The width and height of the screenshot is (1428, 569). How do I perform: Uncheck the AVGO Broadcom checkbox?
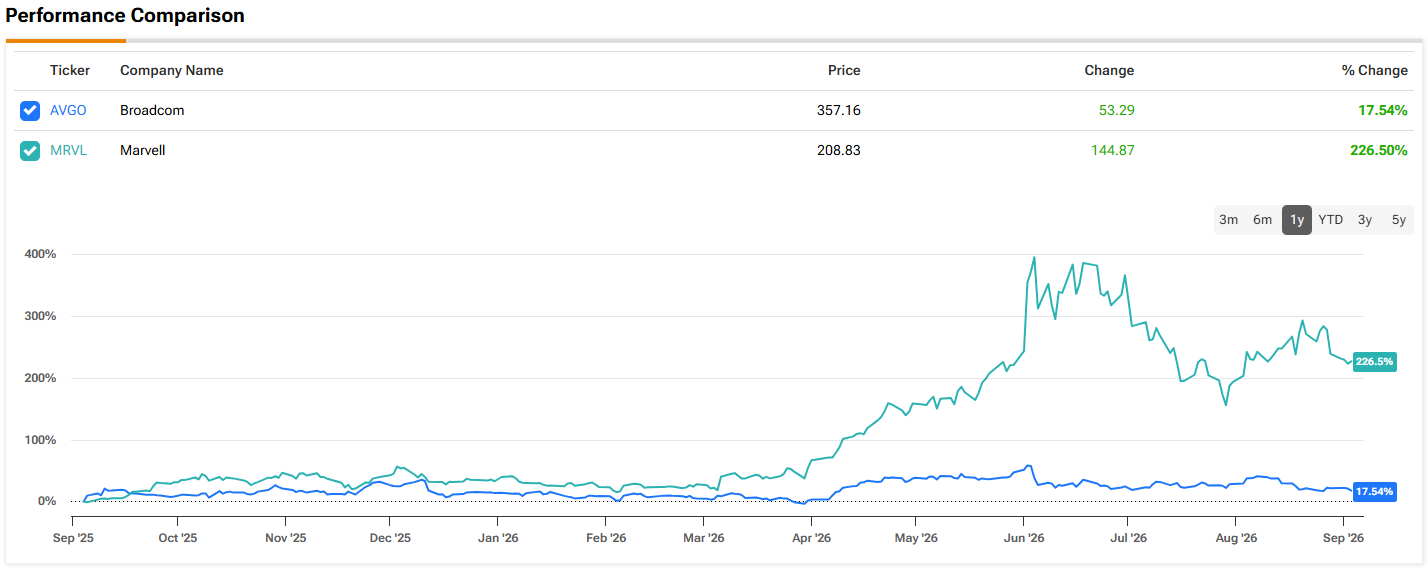[30, 111]
